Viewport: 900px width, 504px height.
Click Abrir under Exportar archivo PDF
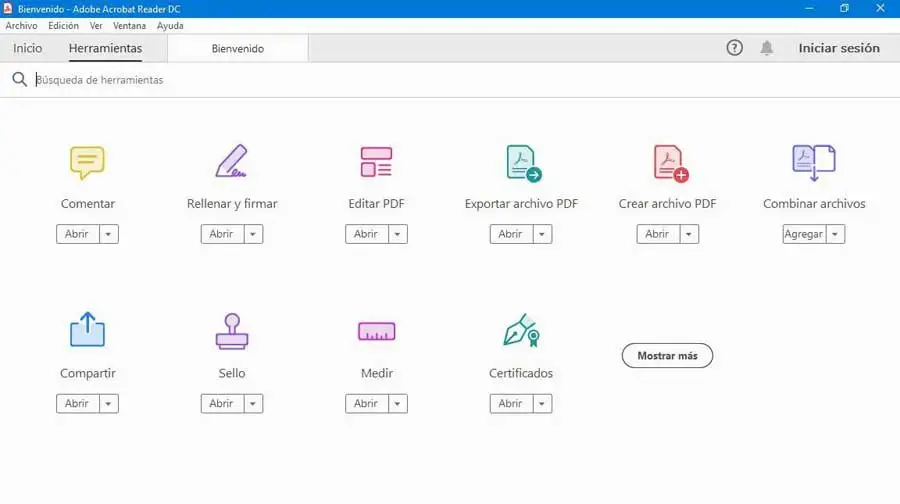tap(511, 234)
